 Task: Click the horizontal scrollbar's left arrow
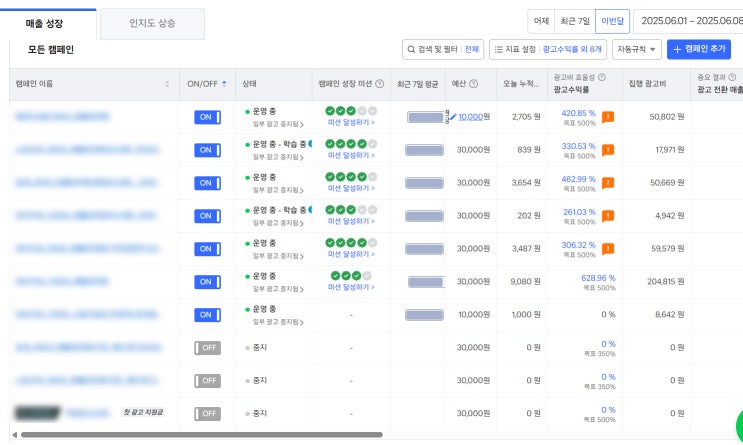point(15,435)
